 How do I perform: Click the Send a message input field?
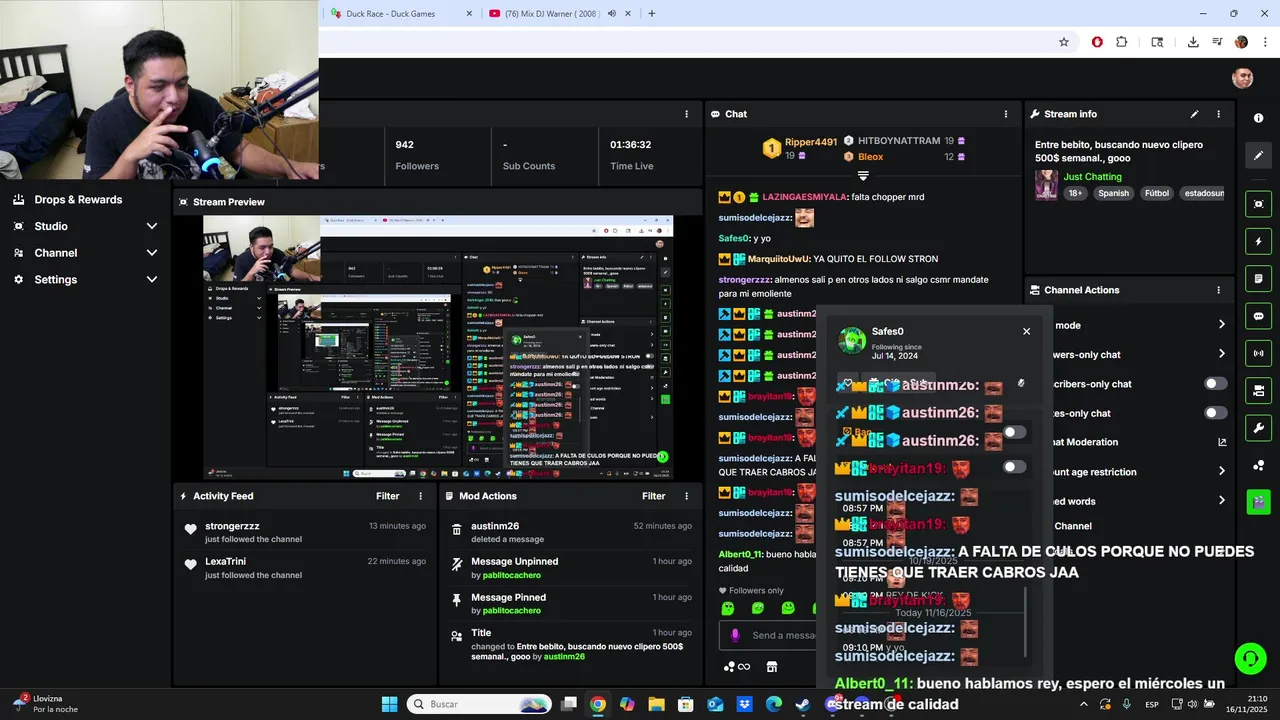pos(768,635)
